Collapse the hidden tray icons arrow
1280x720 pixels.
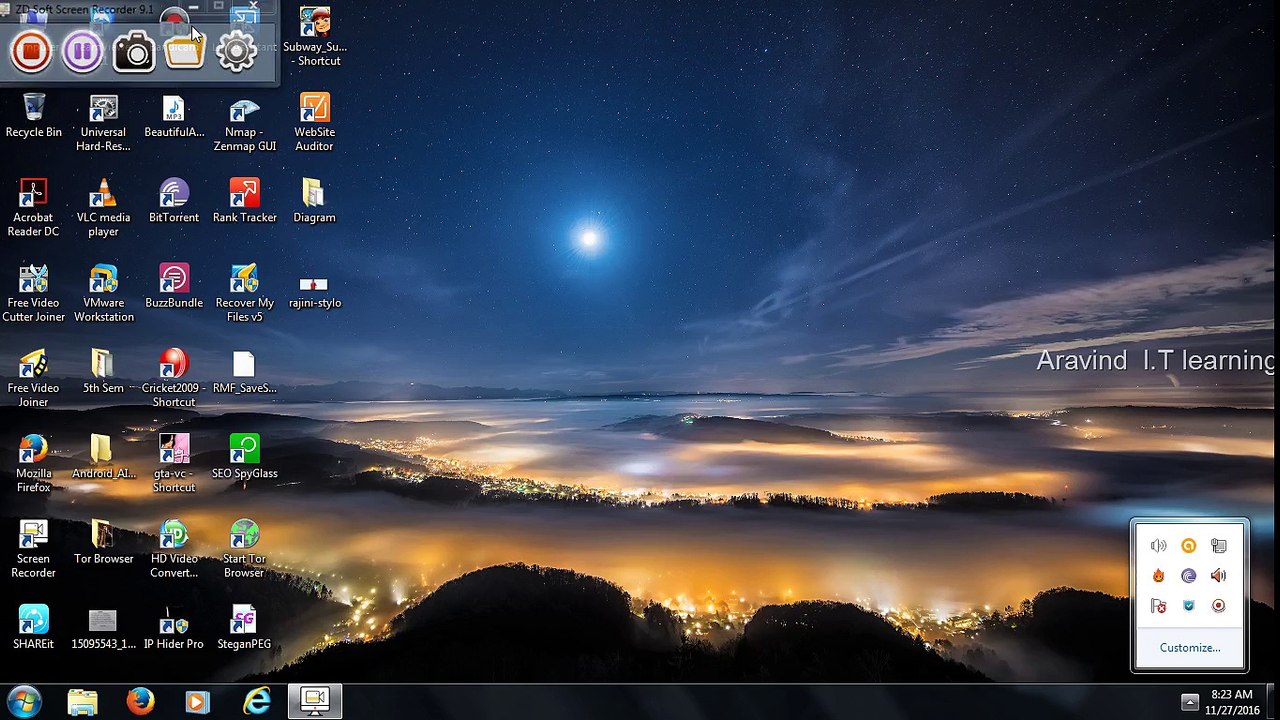1190,702
